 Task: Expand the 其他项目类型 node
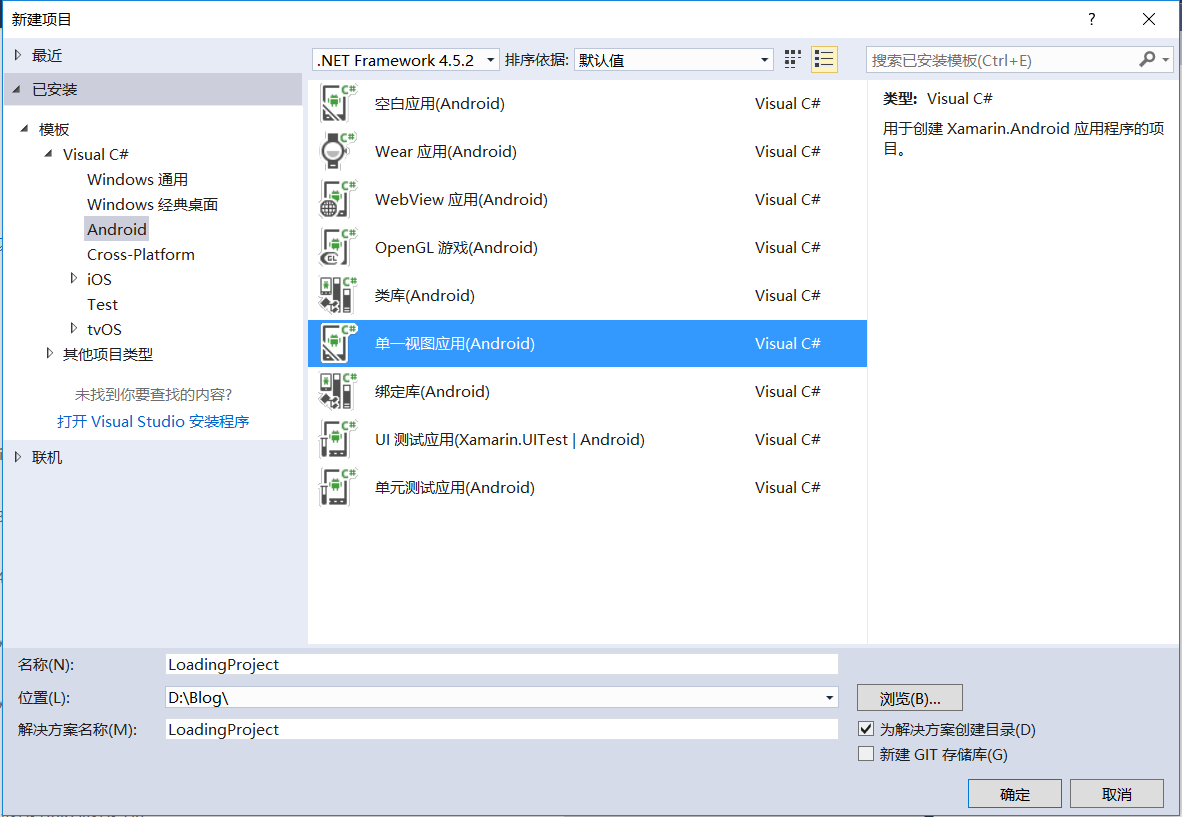click(x=49, y=353)
